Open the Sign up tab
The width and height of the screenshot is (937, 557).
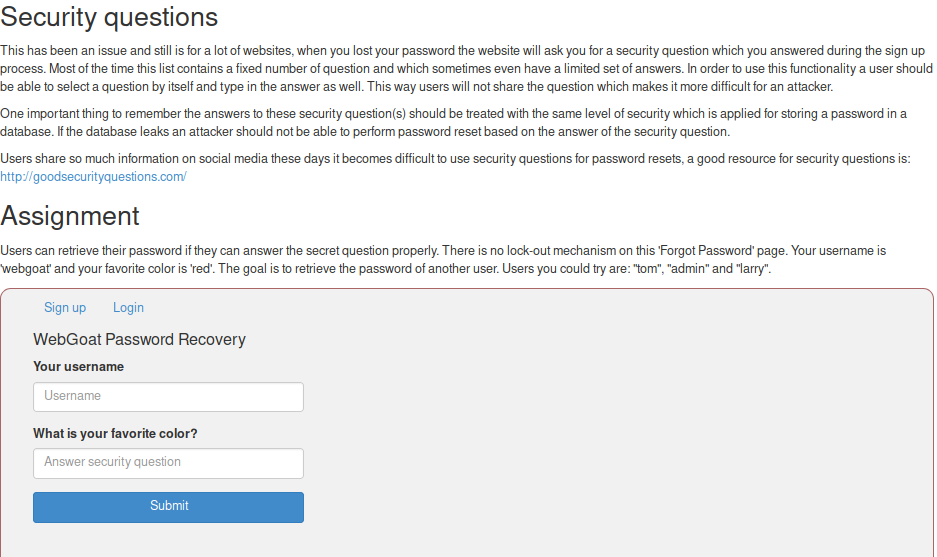coord(65,308)
